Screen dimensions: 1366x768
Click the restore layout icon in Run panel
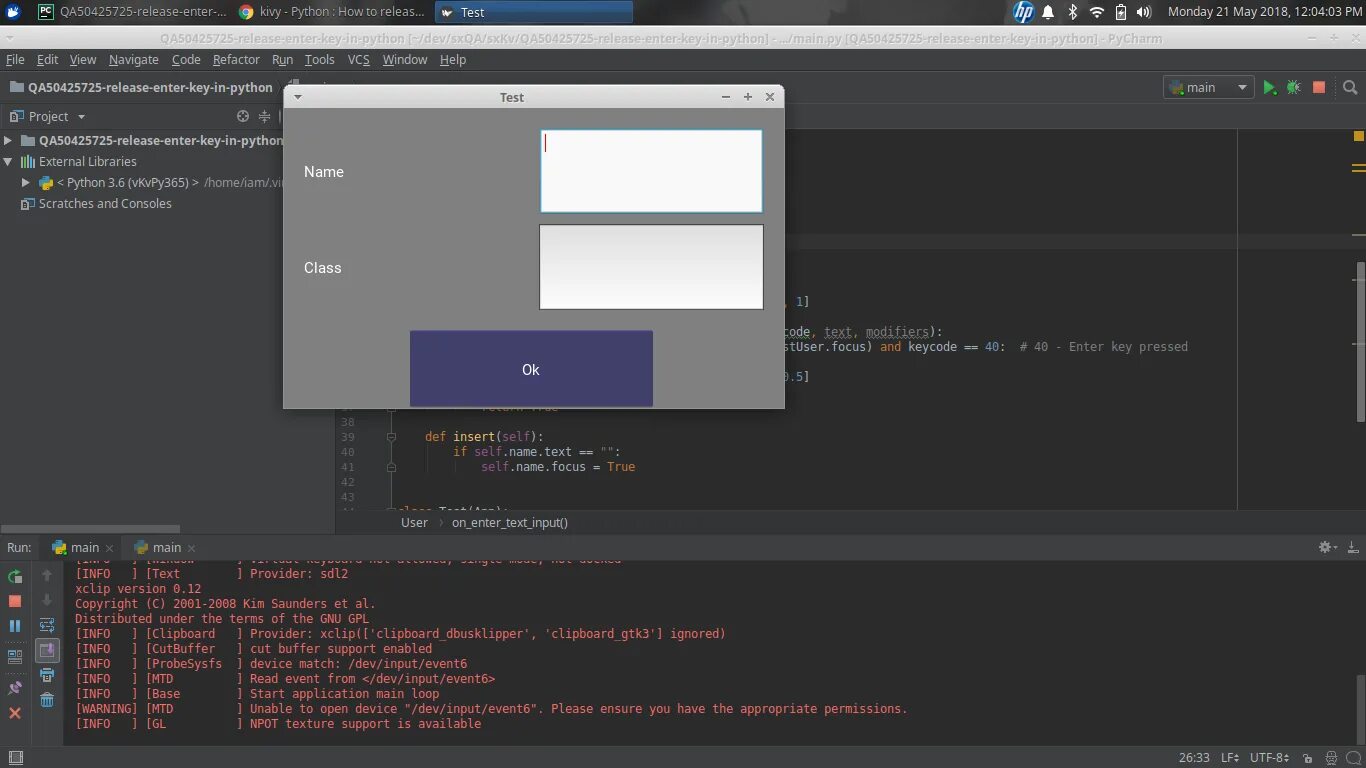pos(15,657)
